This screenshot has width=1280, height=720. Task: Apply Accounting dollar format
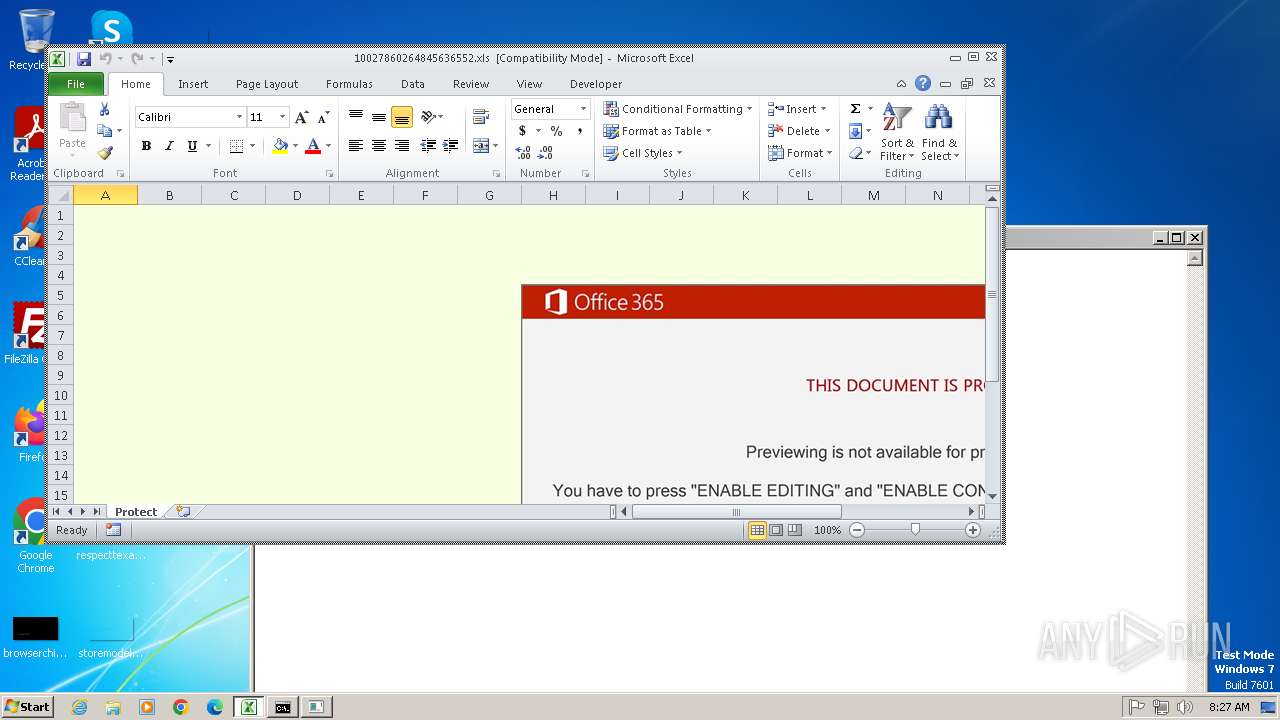pos(522,131)
